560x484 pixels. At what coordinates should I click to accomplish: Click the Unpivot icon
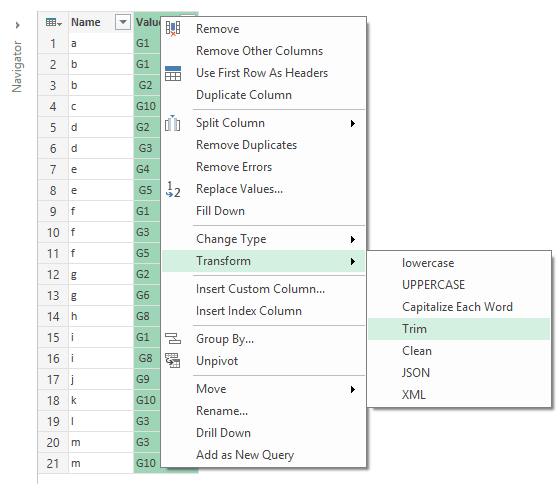[x=173, y=360]
